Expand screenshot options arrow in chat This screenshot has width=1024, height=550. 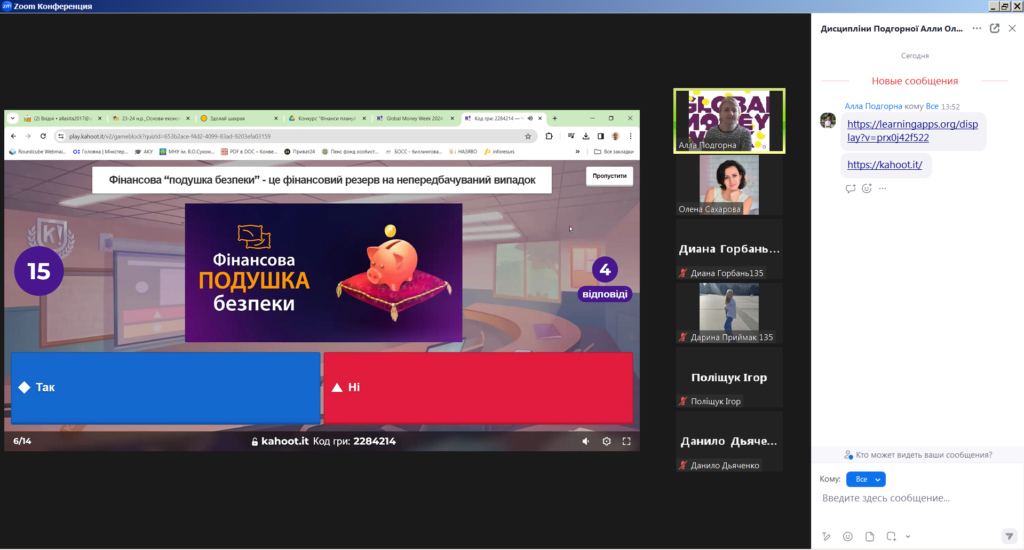908,536
